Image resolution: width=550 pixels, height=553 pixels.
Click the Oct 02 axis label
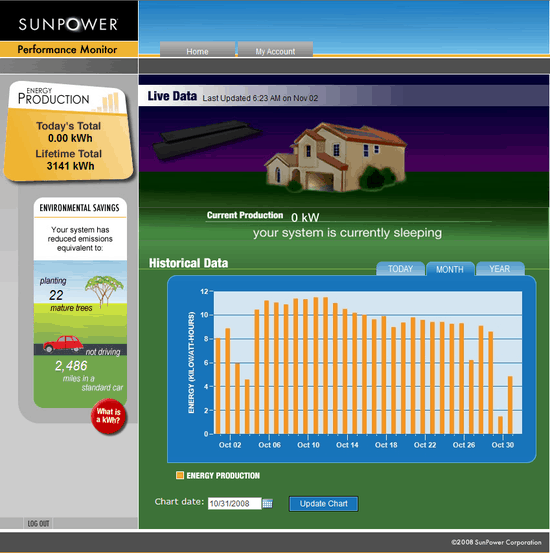click(230, 445)
